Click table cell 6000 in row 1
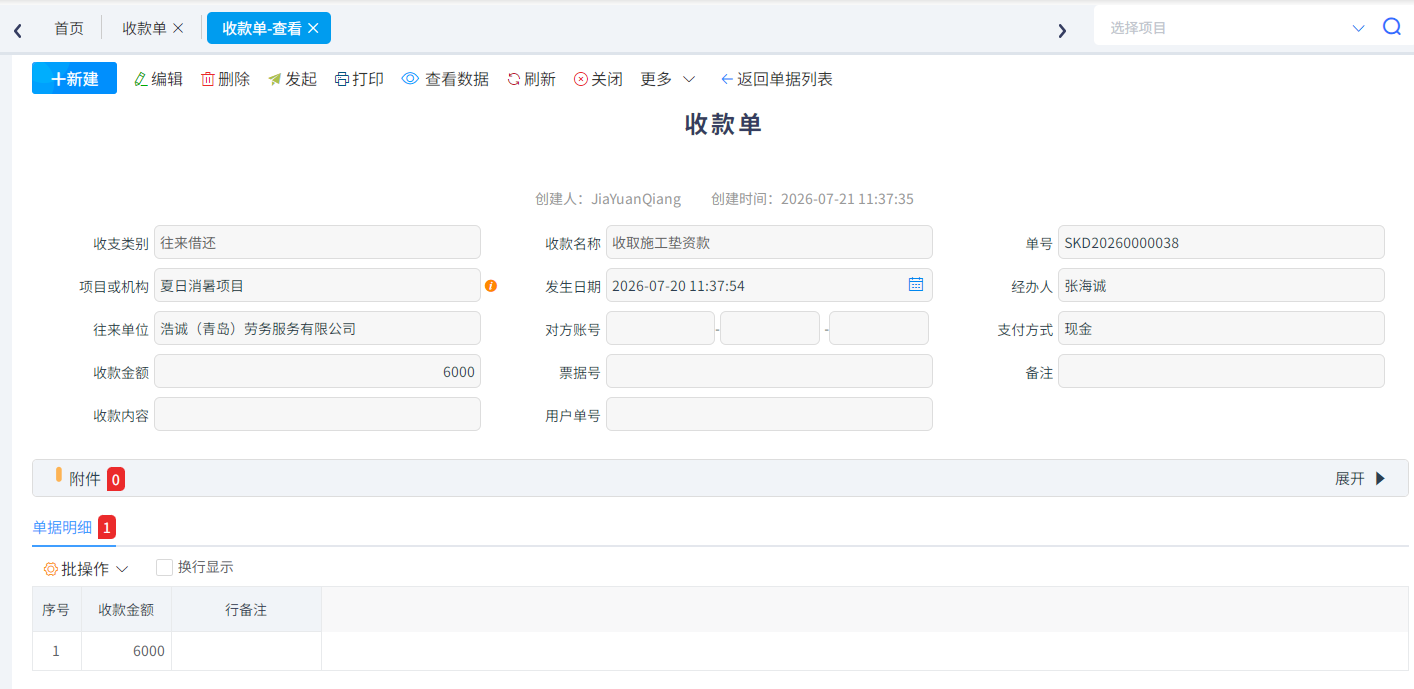This screenshot has width=1414, height=689. 126,651
